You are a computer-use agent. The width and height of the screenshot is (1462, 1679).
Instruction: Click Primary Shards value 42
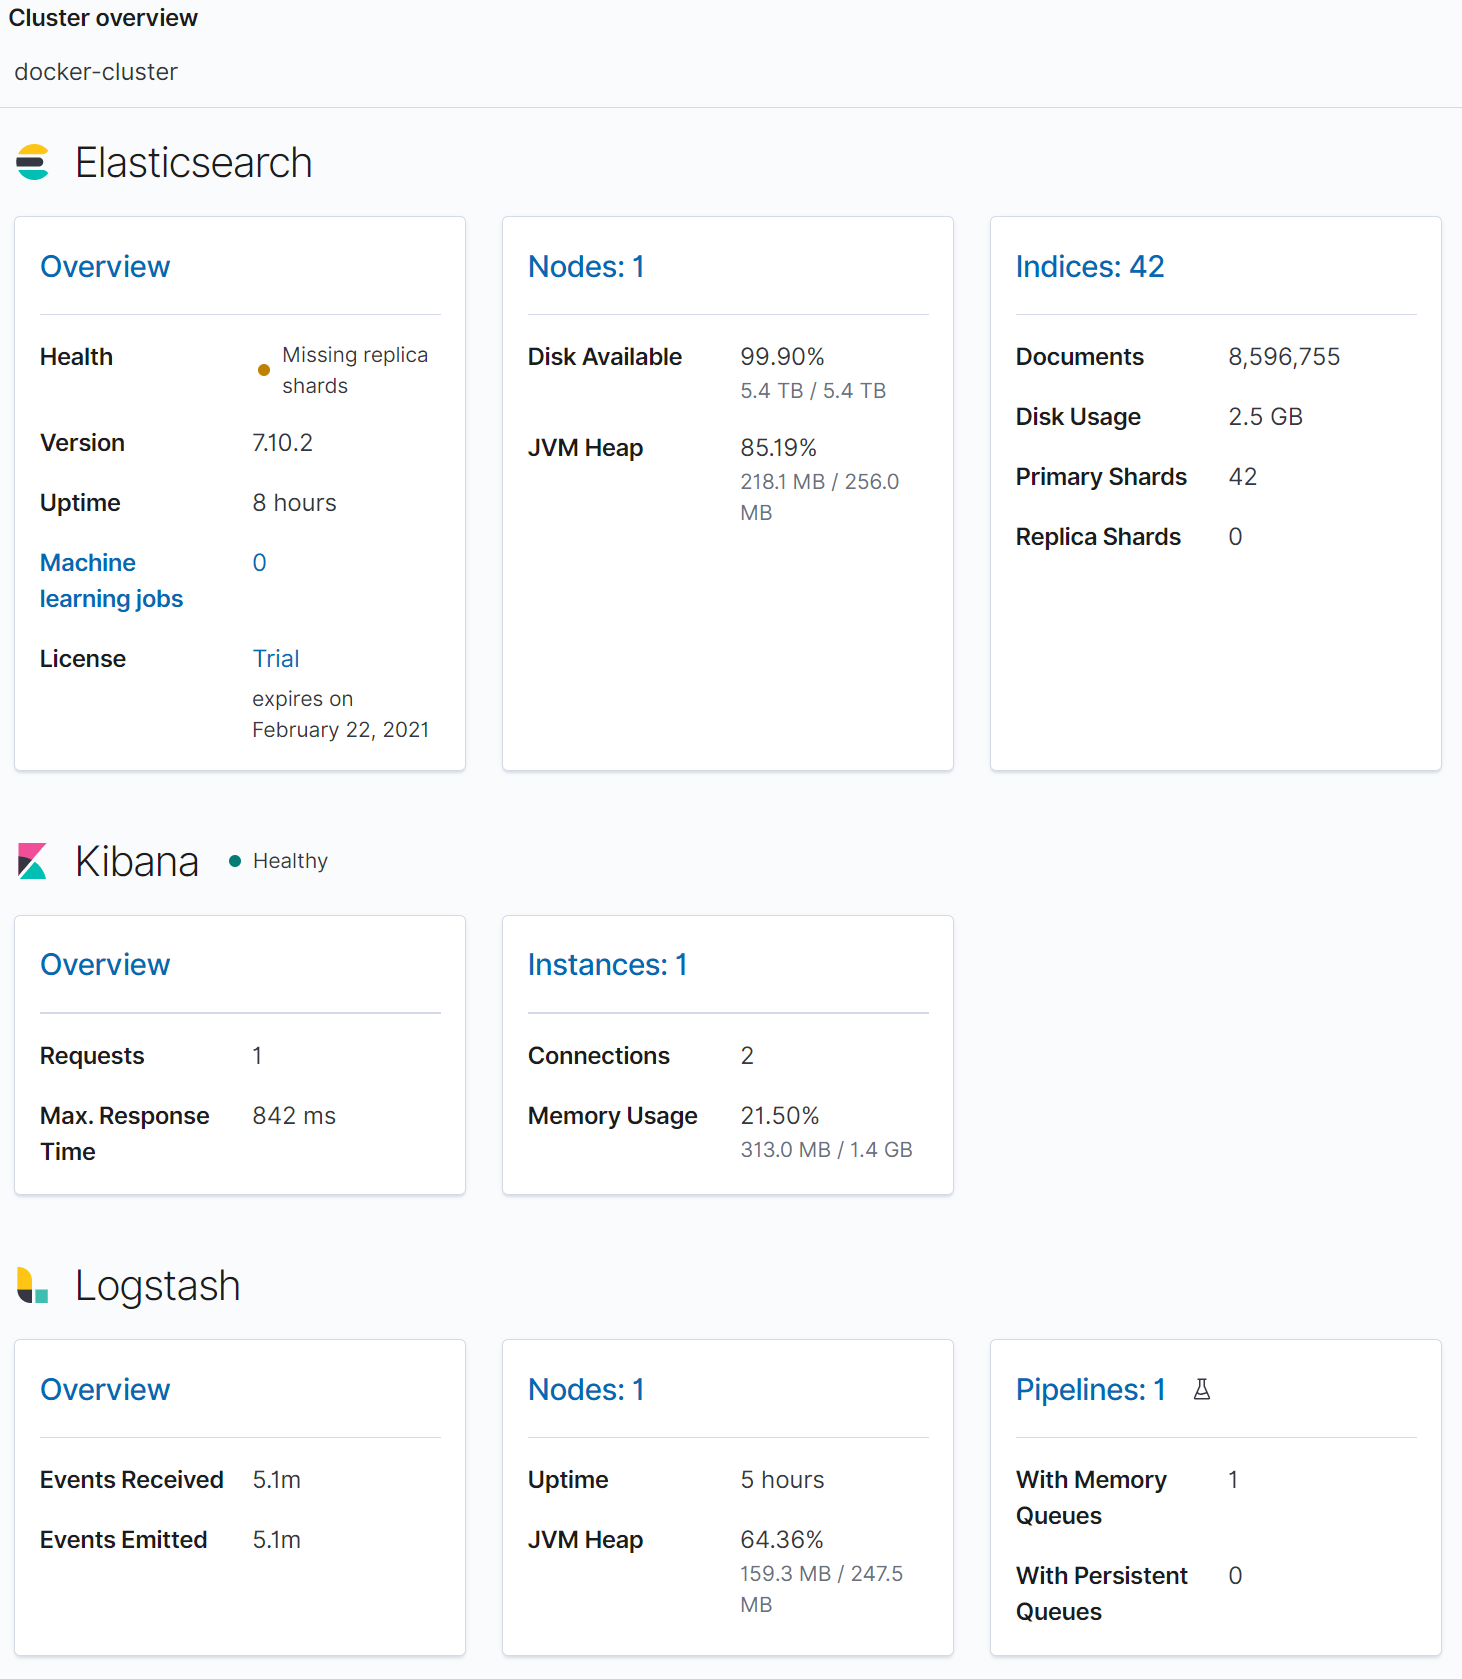1242,476
